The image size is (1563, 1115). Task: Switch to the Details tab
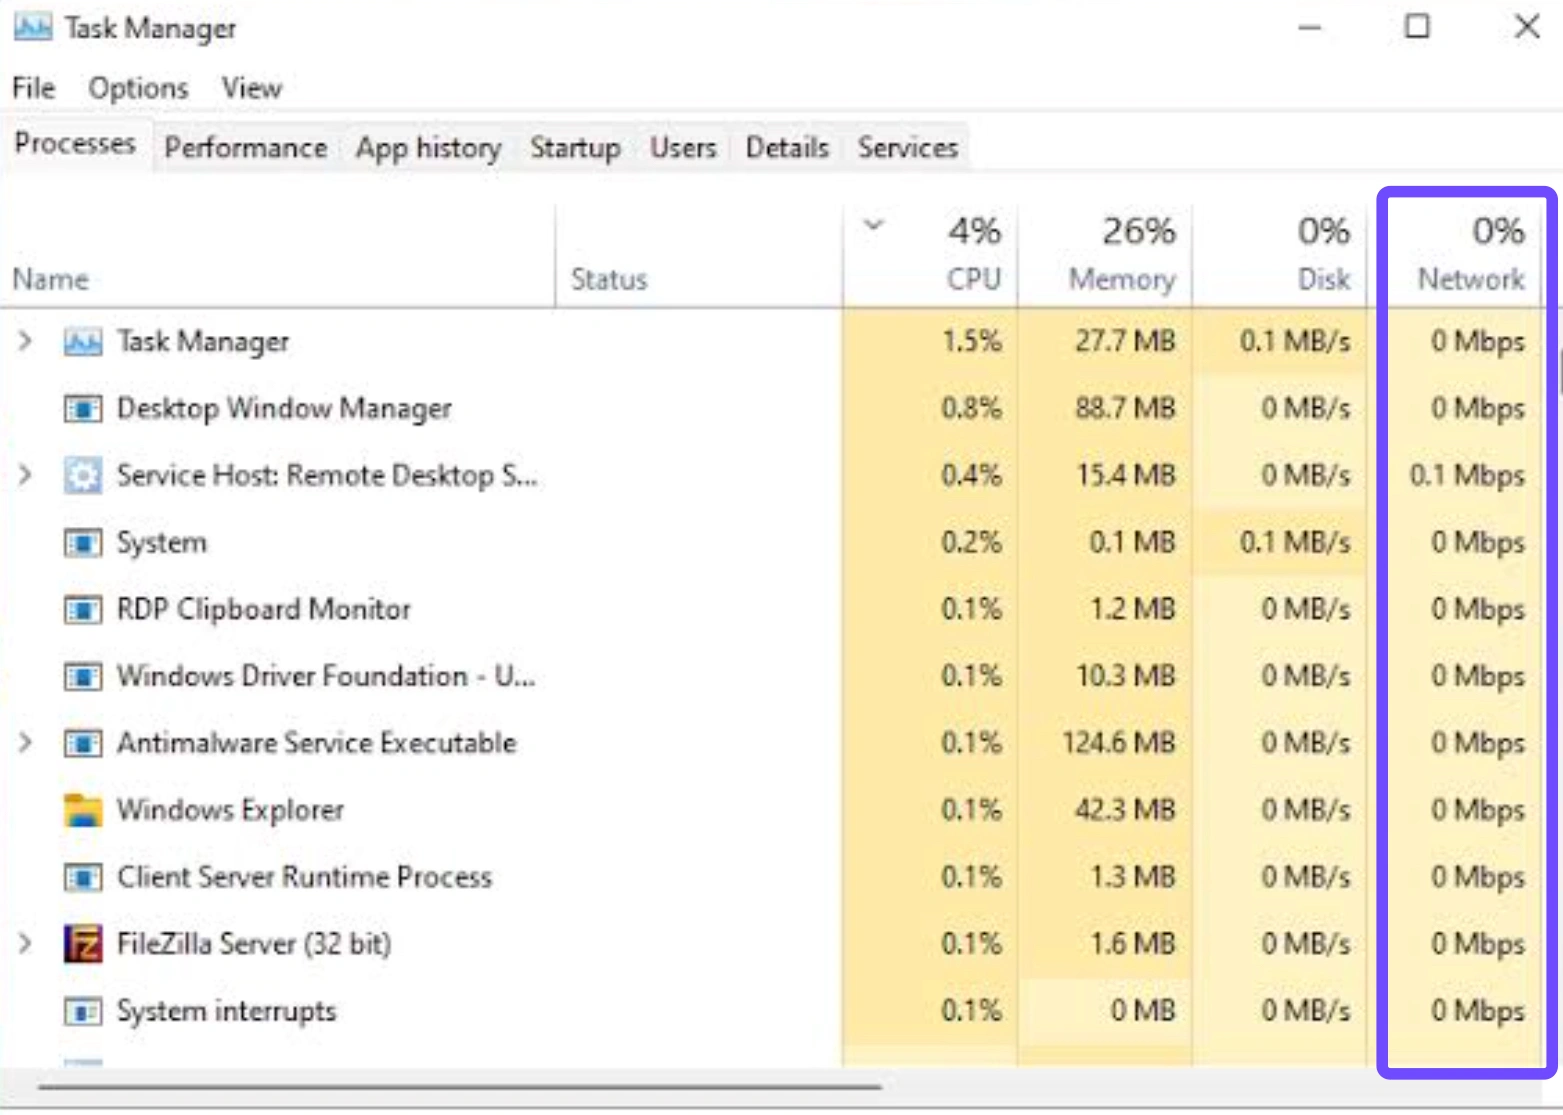(787, 148)
